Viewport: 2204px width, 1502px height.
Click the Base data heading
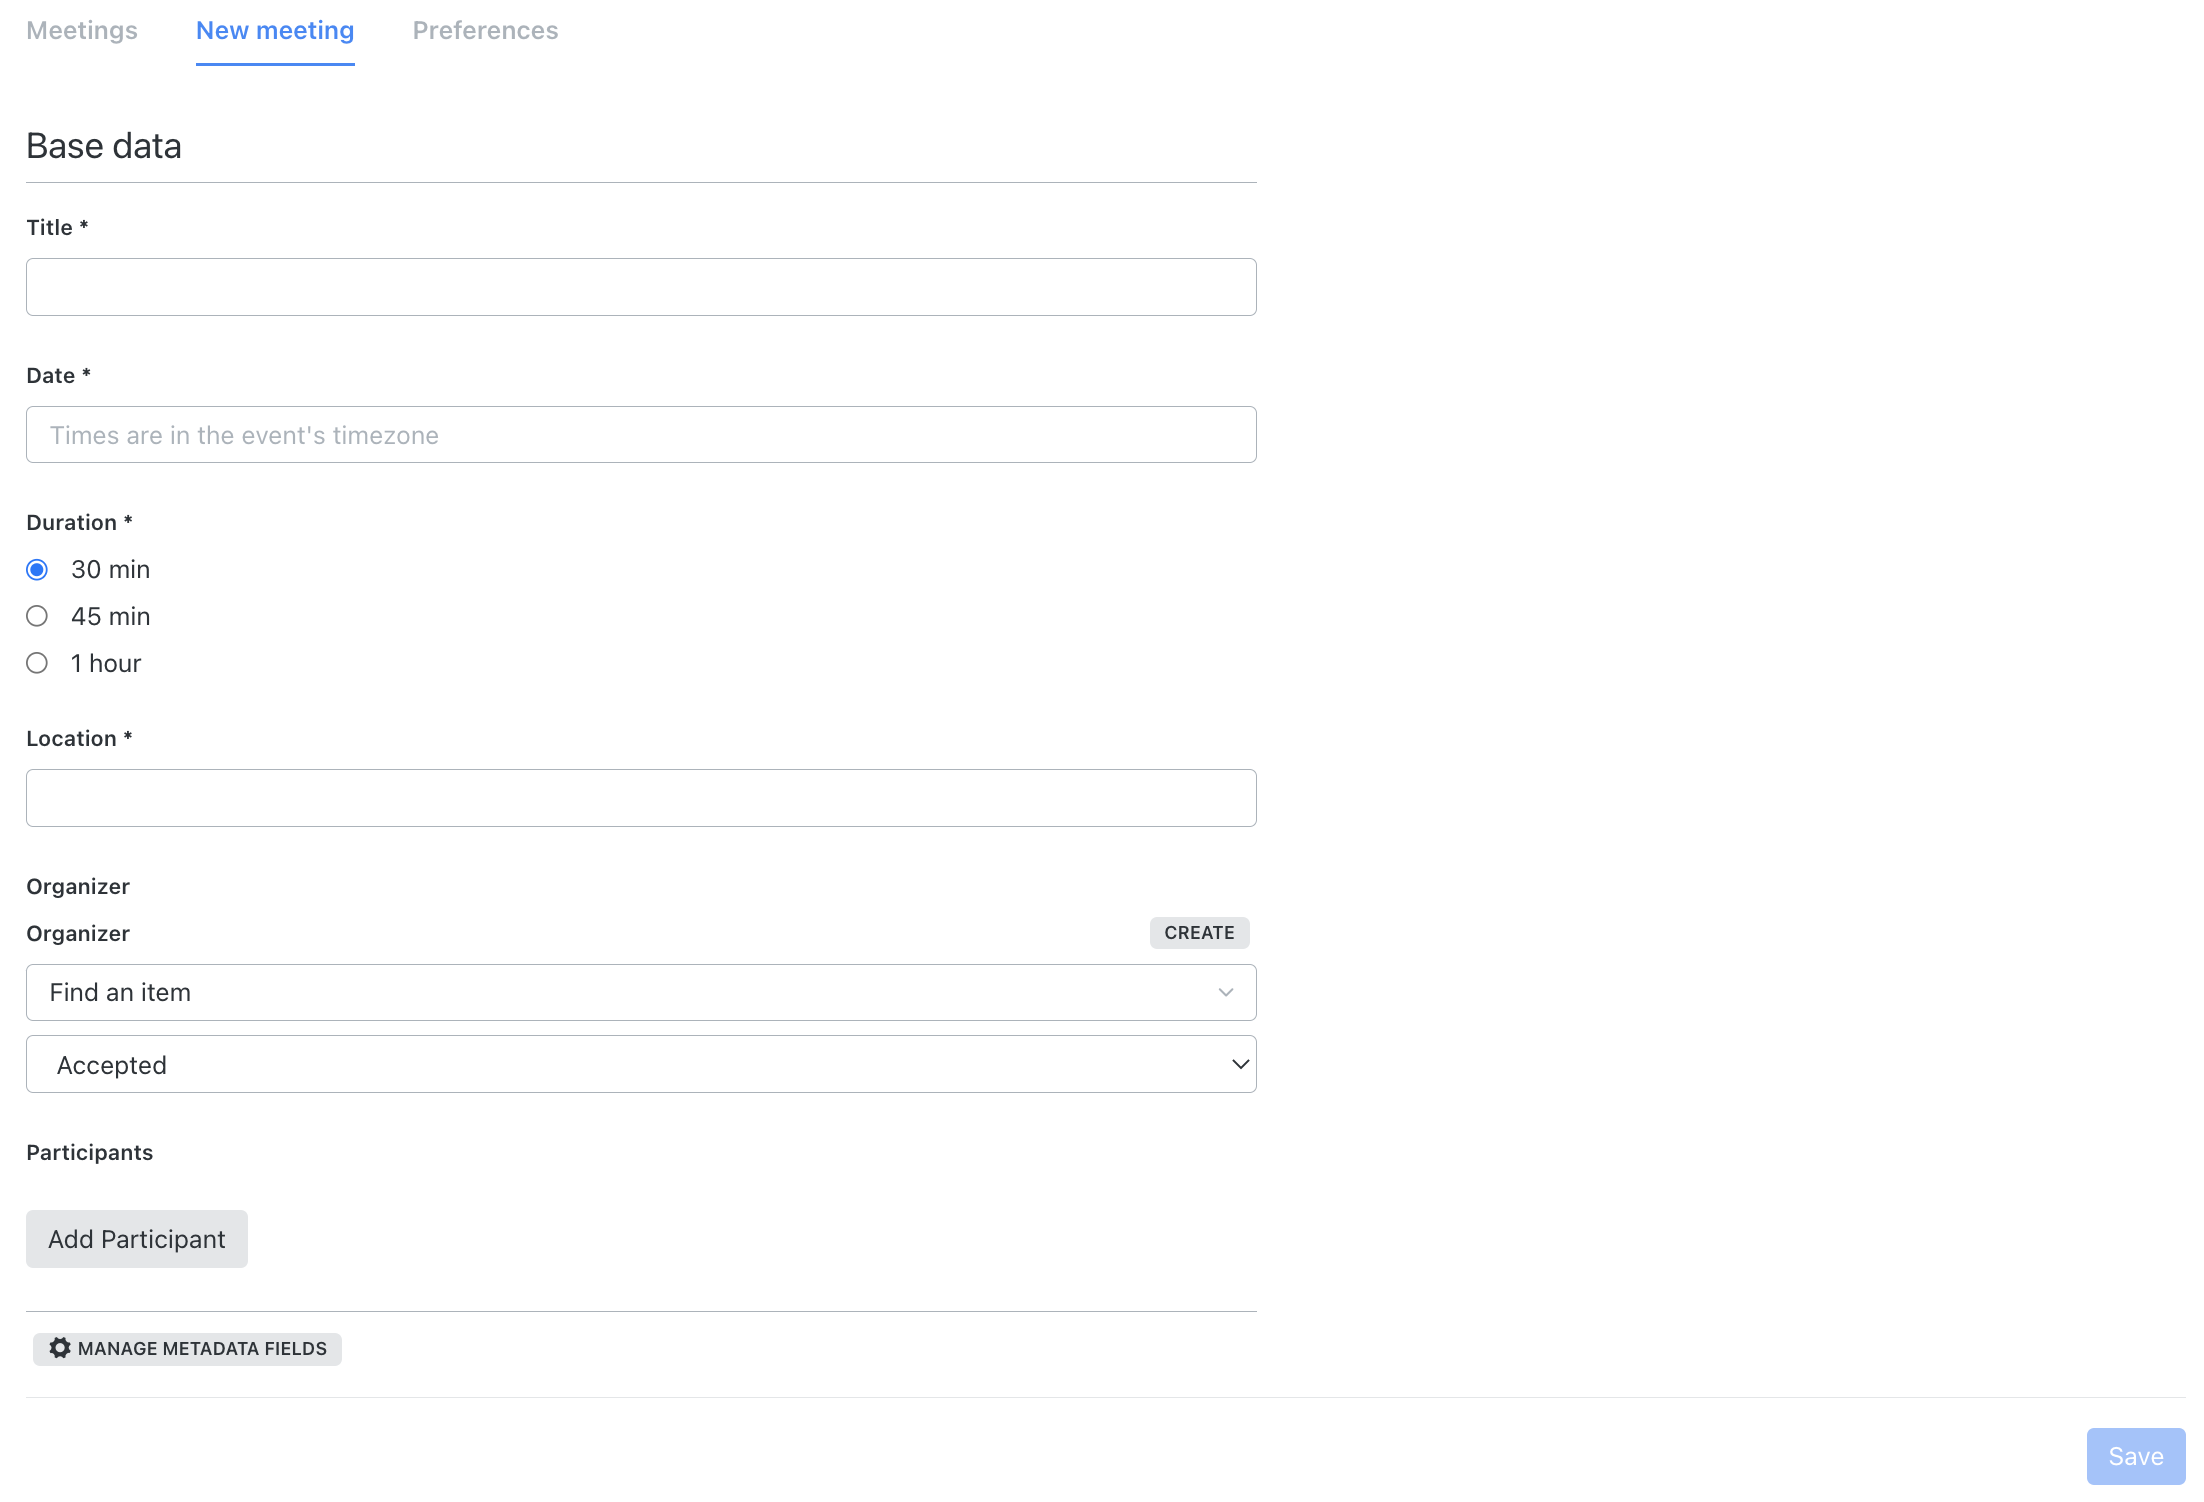(104, 146)
